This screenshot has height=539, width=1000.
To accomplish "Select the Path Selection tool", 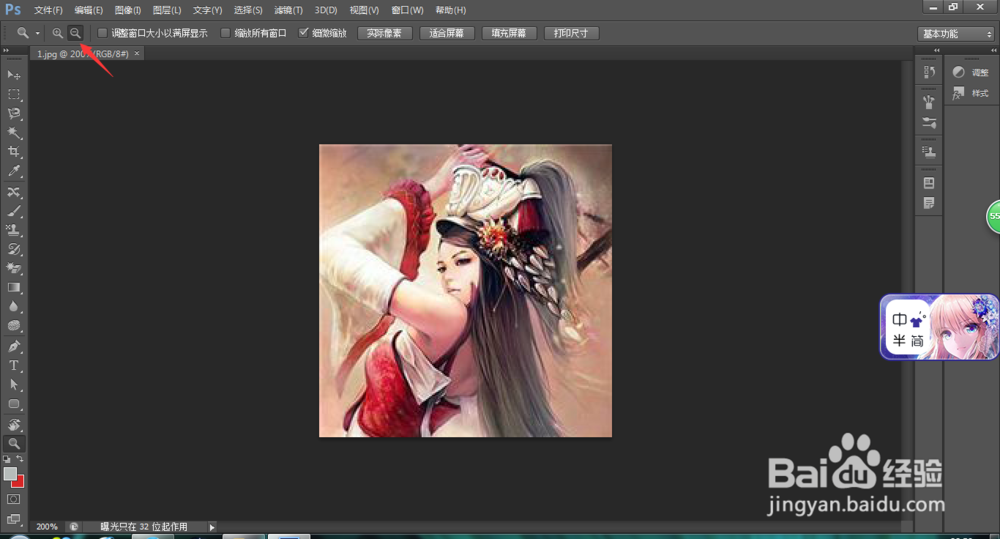I will point(13,385).
